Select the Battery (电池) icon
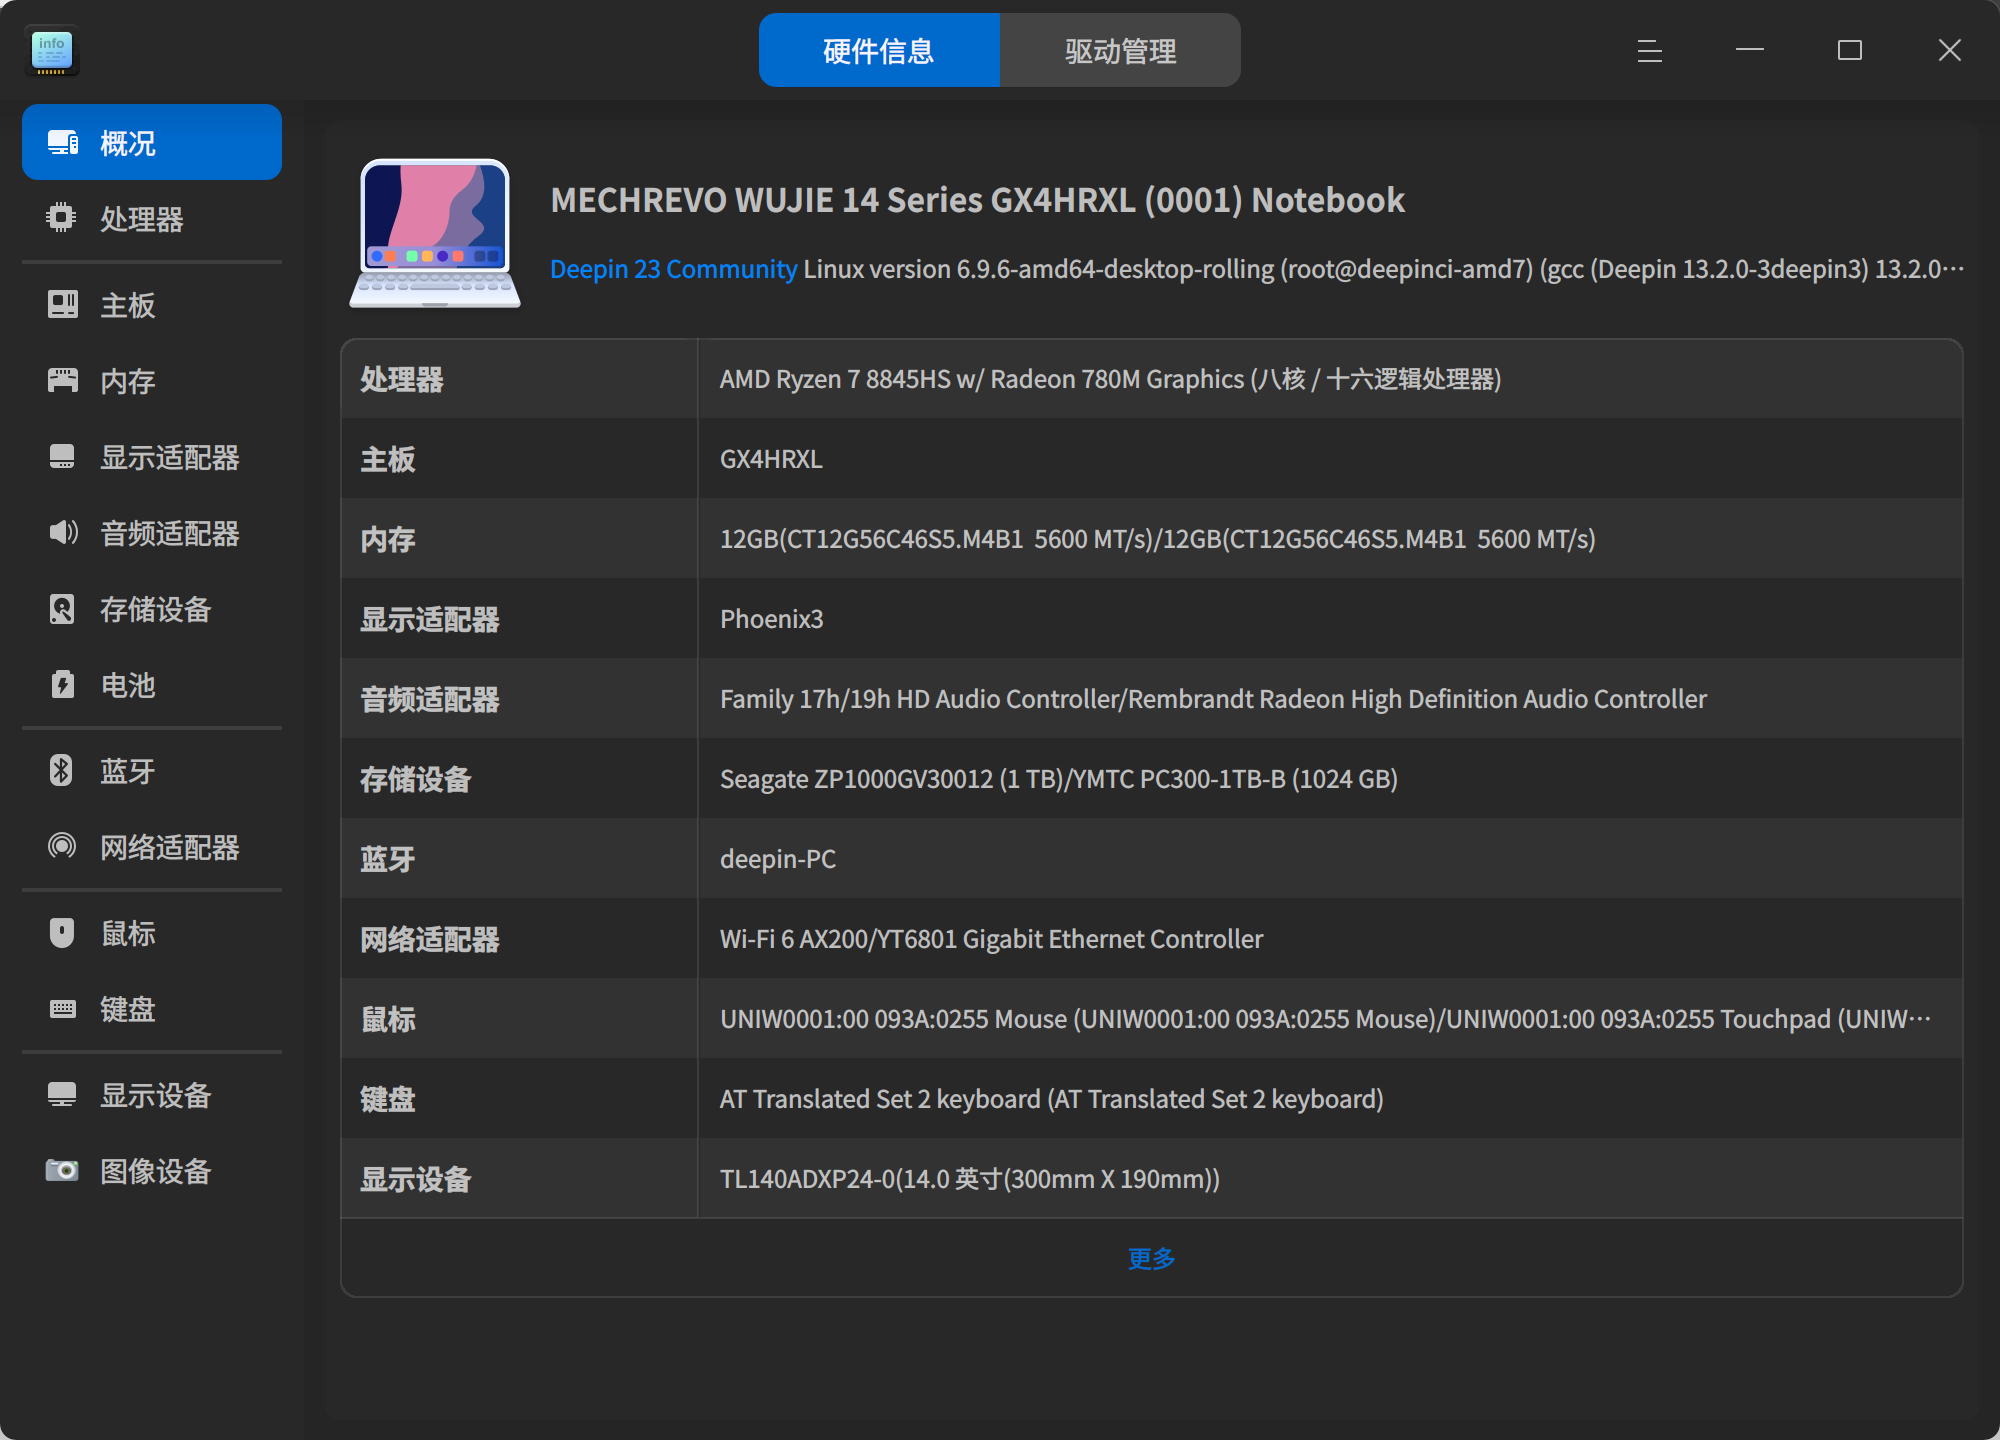Image resolution: width=2000 pixels, height=1440 pixels. pyautogui.click(x=62, y=684)
